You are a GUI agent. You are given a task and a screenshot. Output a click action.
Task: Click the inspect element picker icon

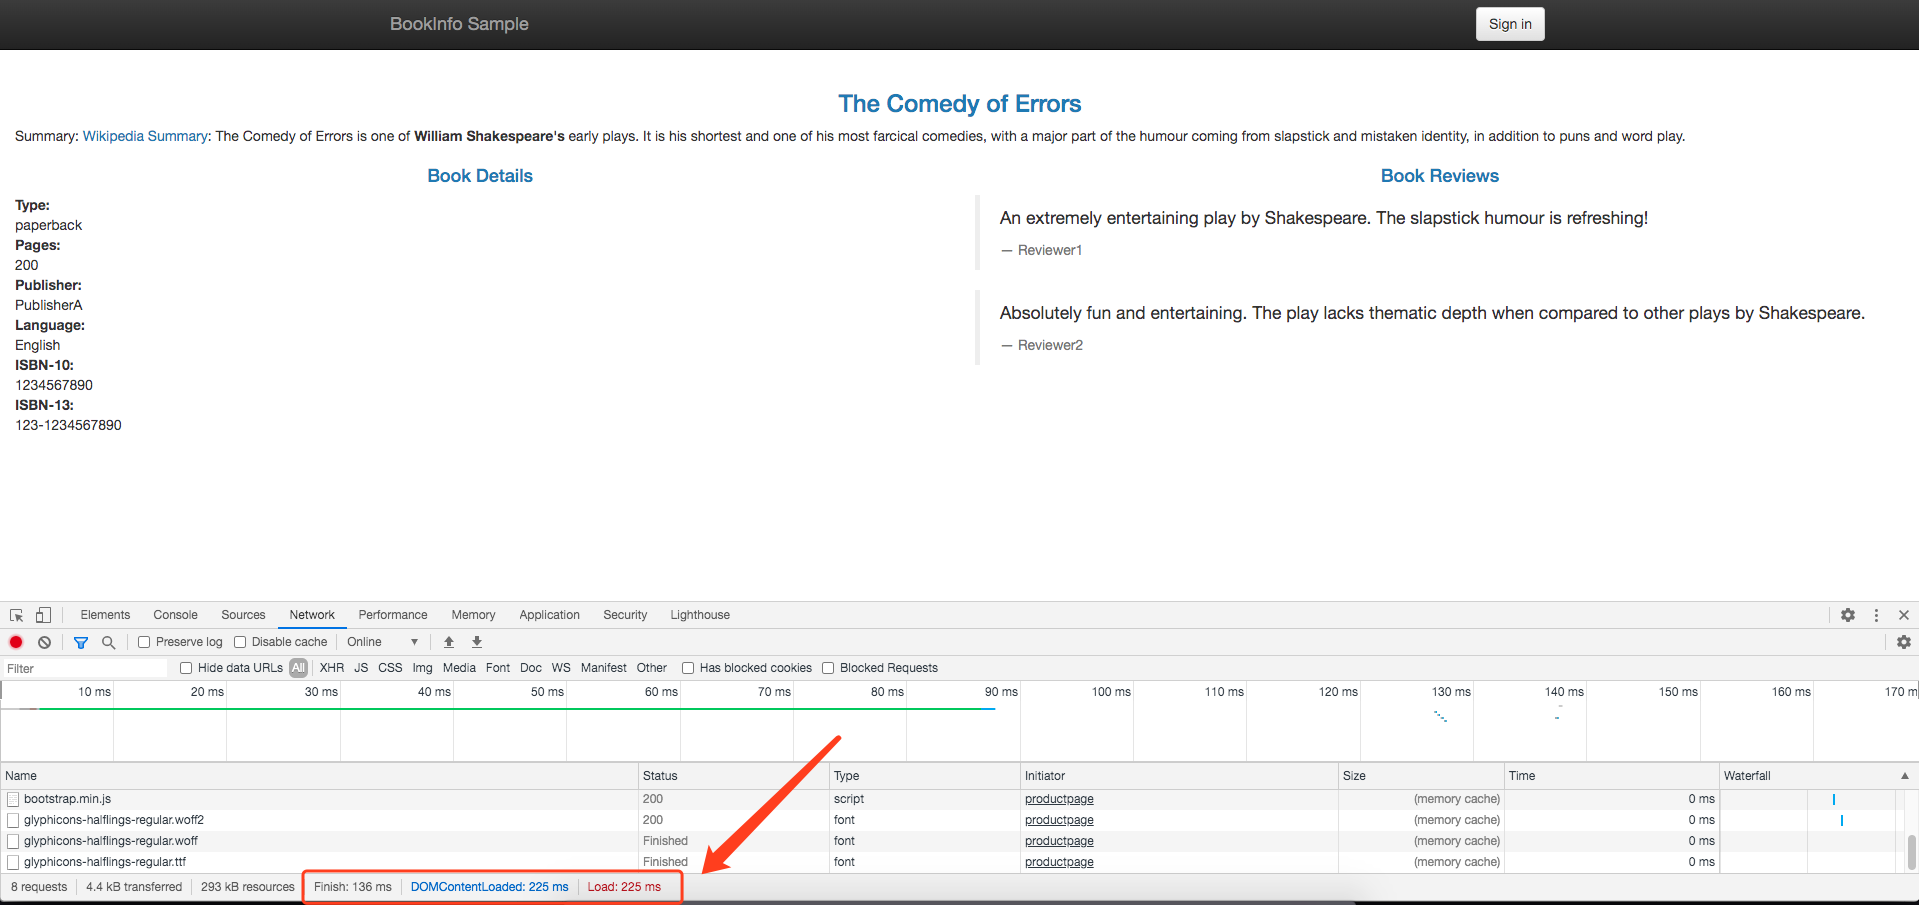click(x=17, y=615)
